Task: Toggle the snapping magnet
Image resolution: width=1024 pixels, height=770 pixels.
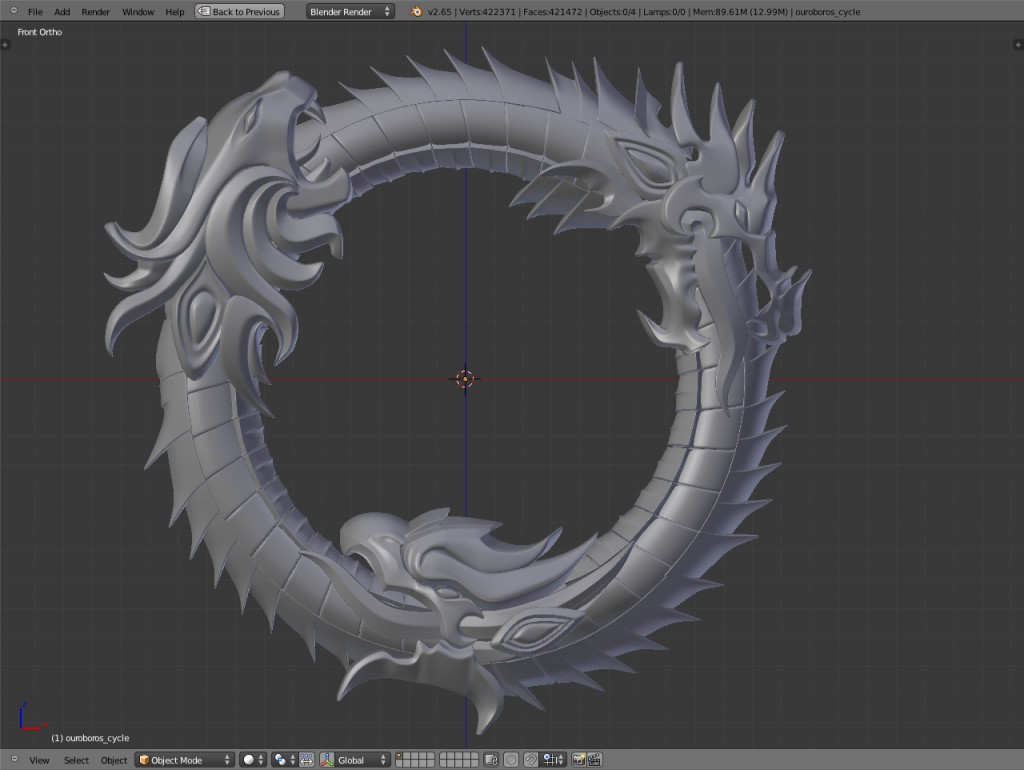Action: click(x=529, y=759)
